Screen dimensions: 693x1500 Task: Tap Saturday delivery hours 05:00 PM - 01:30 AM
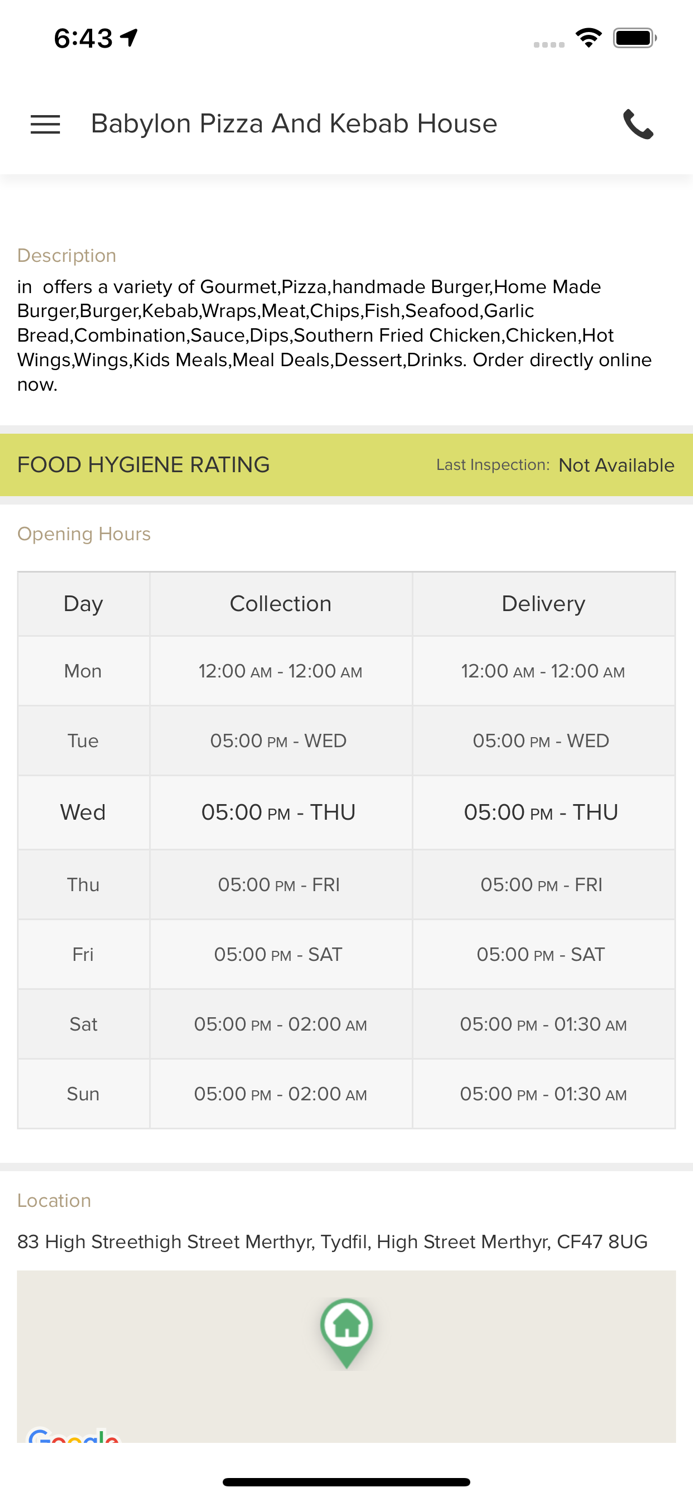[x=544, y=1024]
